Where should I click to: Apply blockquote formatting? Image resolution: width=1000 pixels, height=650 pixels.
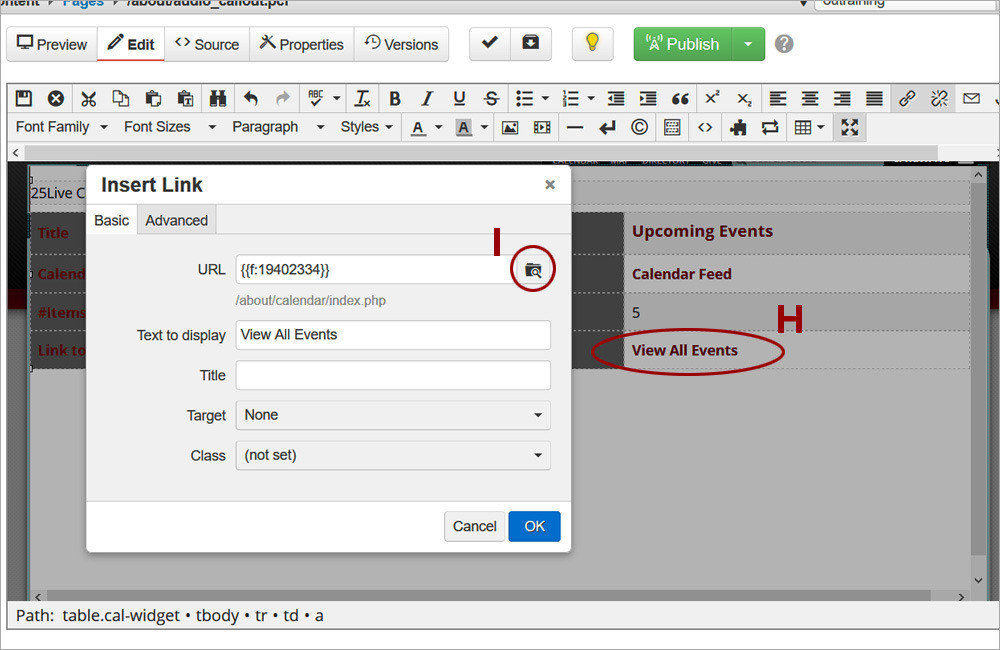tap(680, 98)
